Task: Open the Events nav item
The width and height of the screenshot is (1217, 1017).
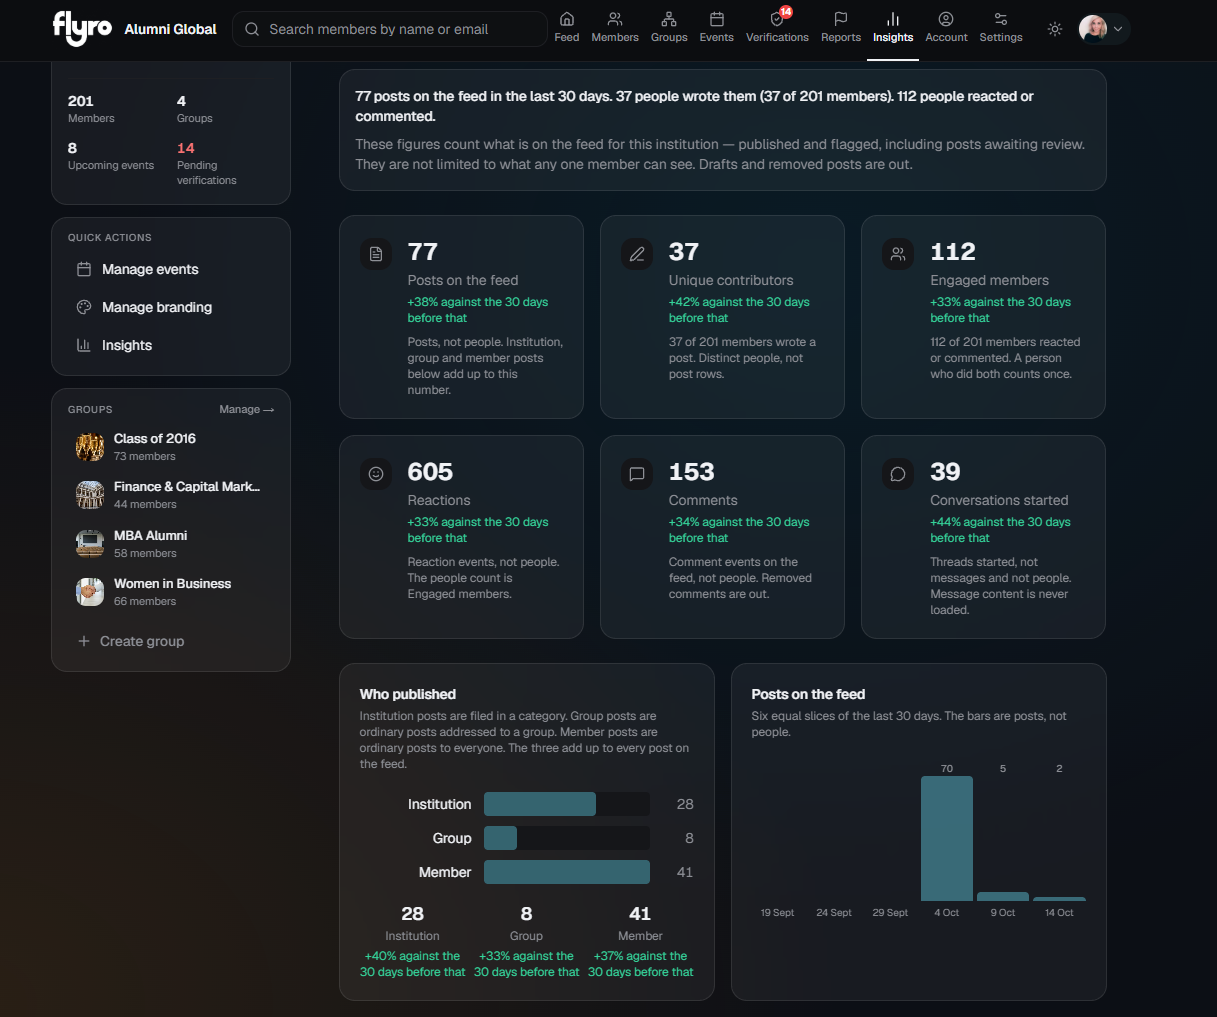Action: 716,28
